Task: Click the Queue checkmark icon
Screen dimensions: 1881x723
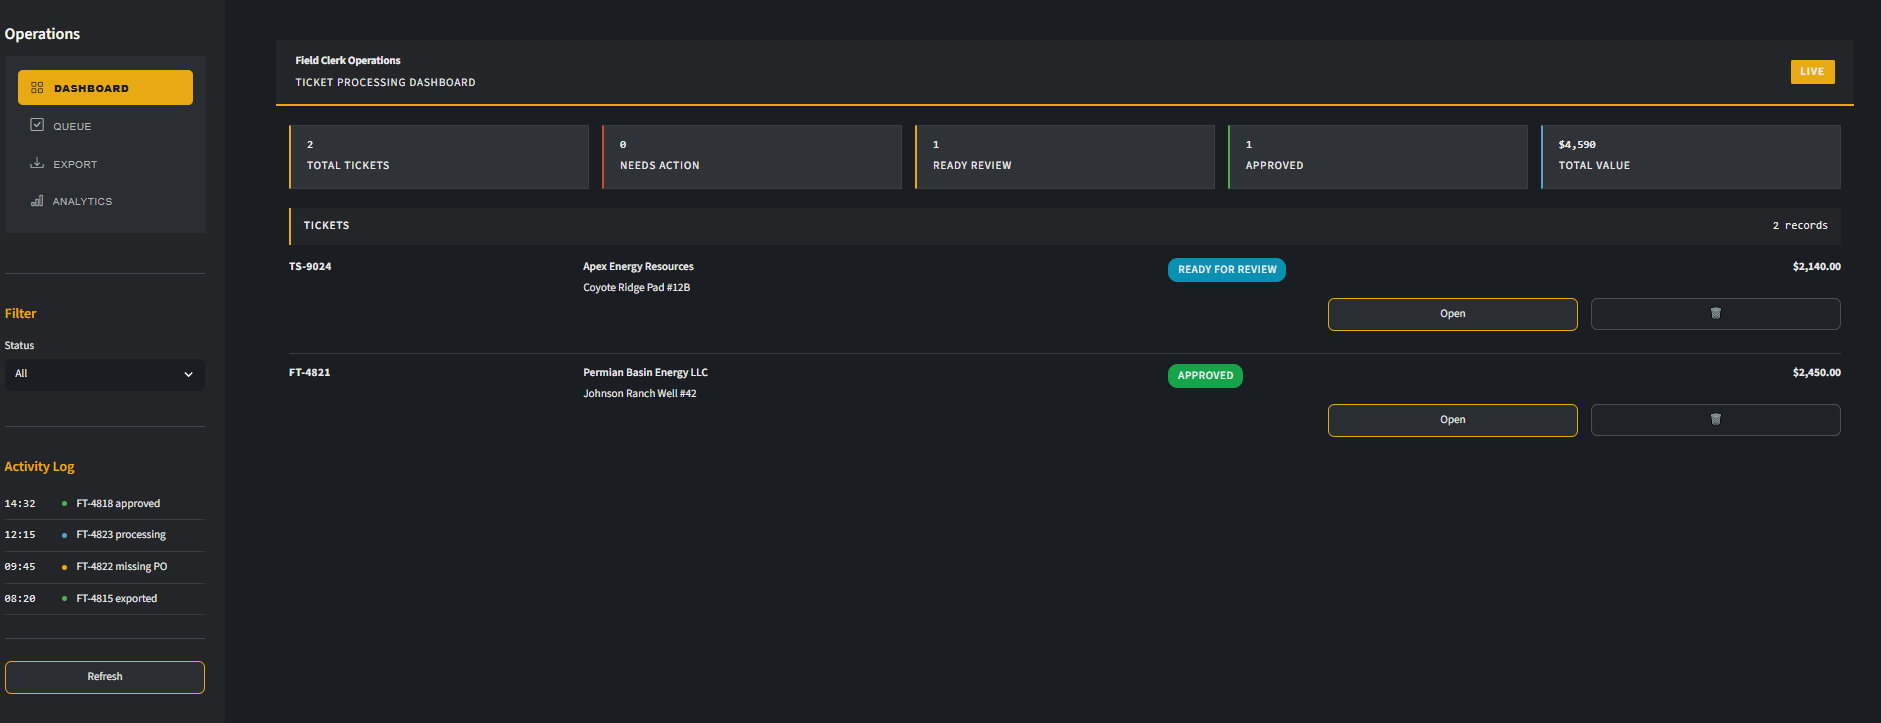Action: pyautogui.click(x=37, y=125)
